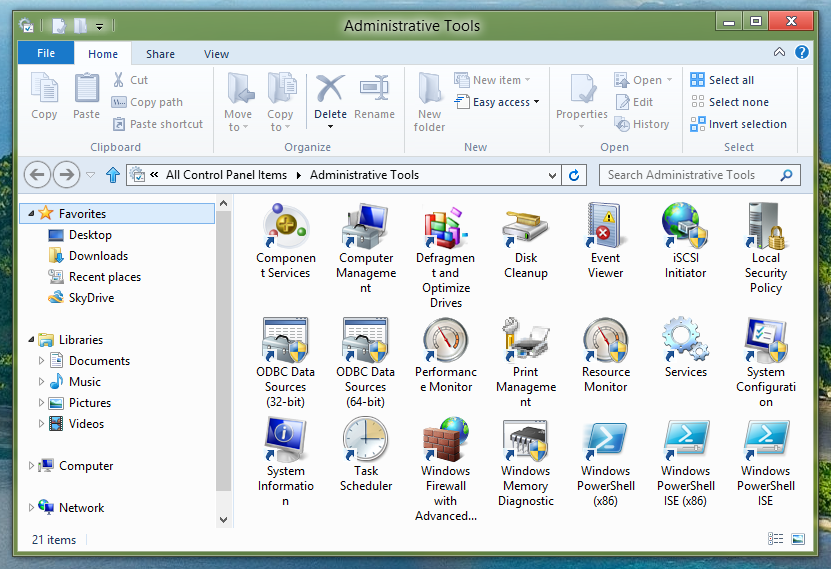Viewport: 831px width, 569px height.
Task: Select the Local Security Policy icon
Action: 765,248
